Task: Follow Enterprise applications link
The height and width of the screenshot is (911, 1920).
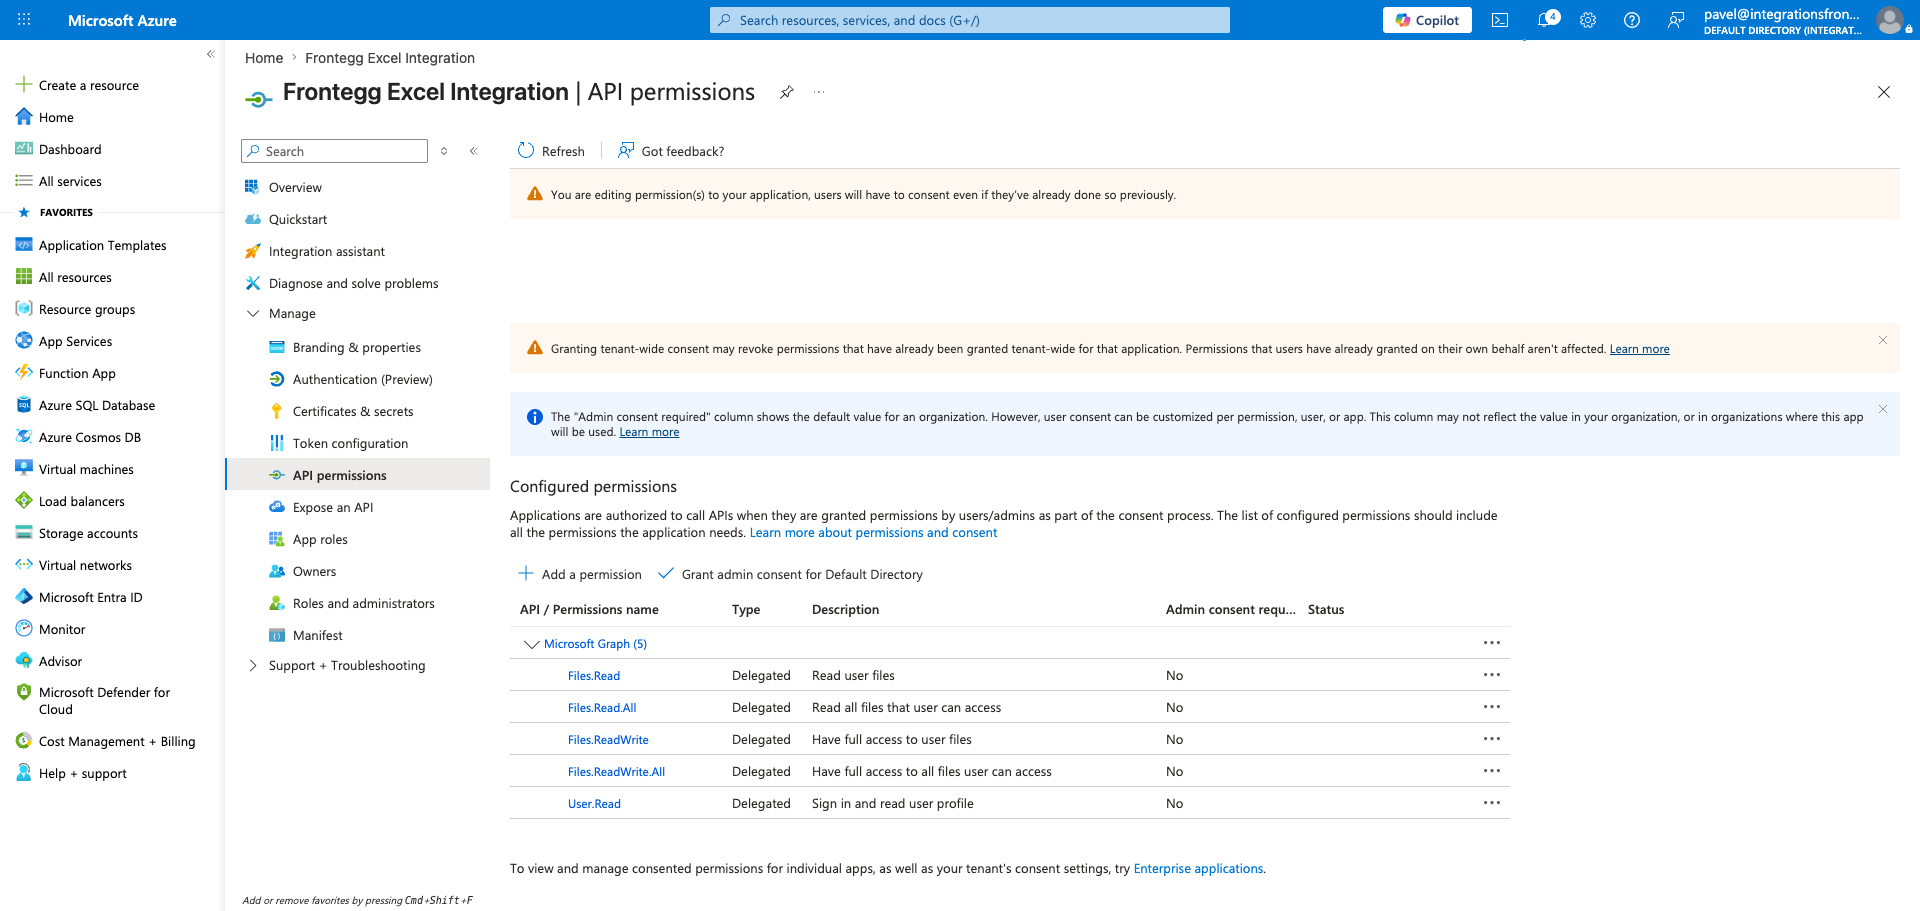Action: coord(1198,869)
